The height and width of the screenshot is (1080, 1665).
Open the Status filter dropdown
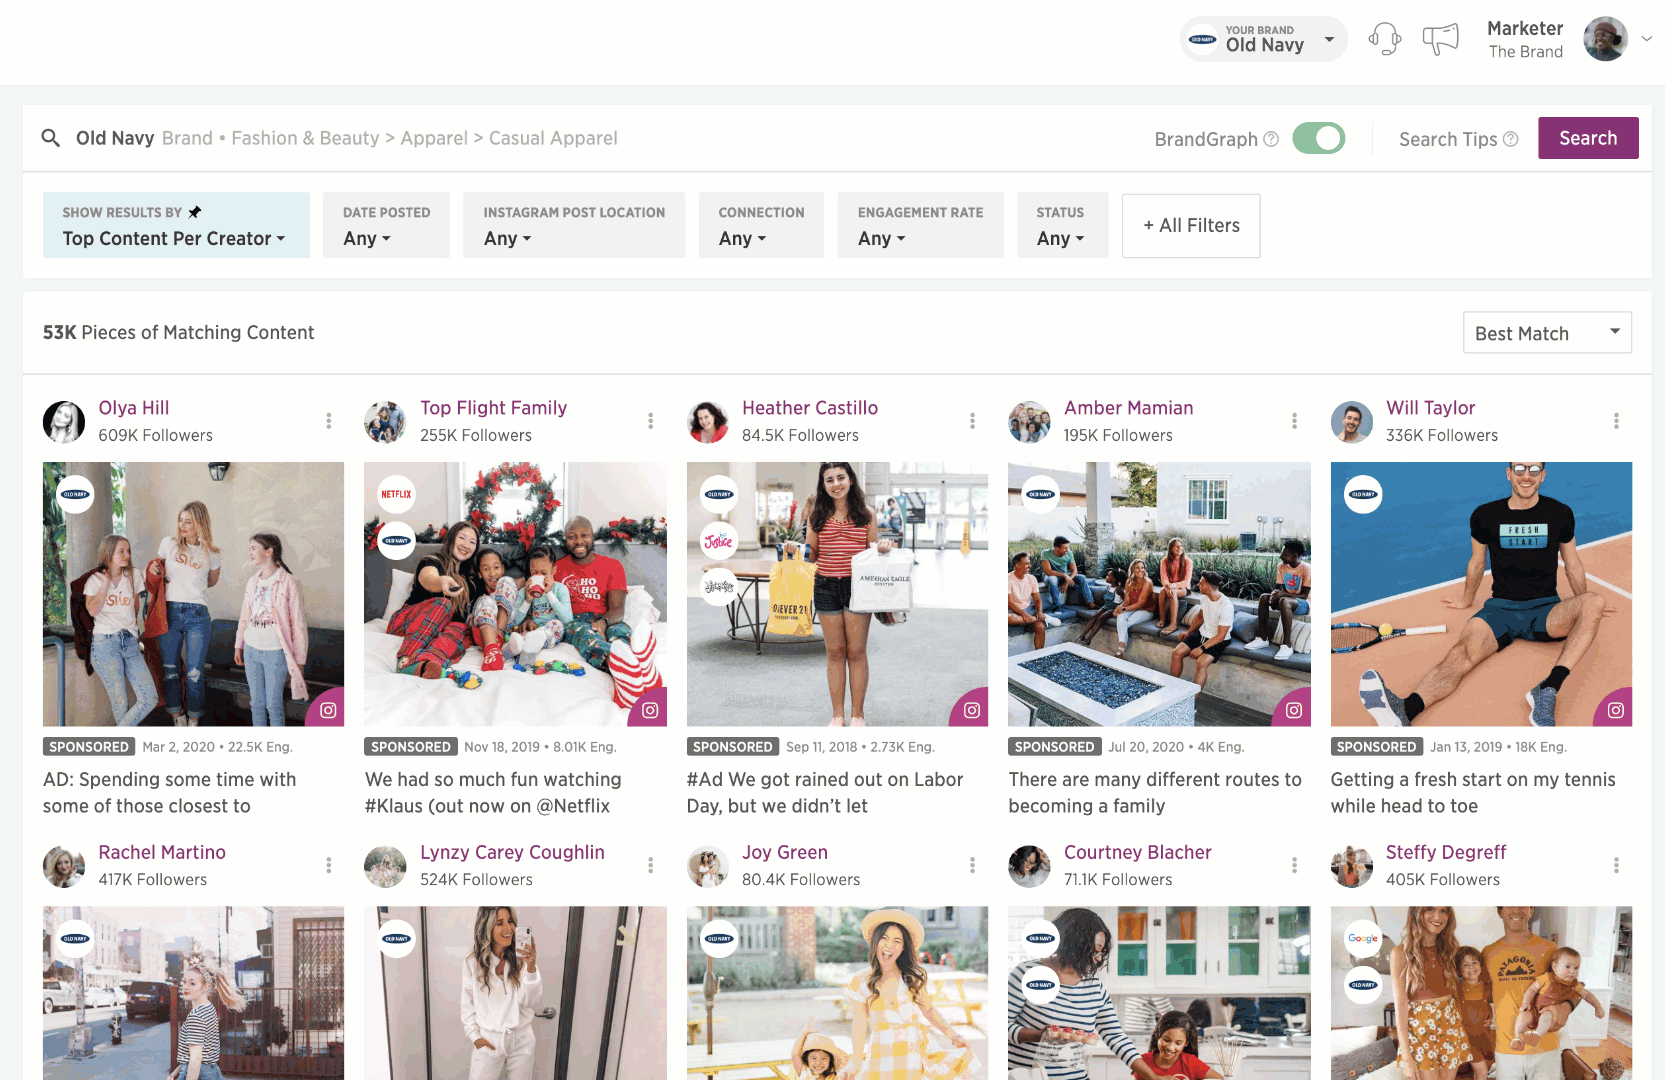pyautogui.click(x=1062, y=225)
